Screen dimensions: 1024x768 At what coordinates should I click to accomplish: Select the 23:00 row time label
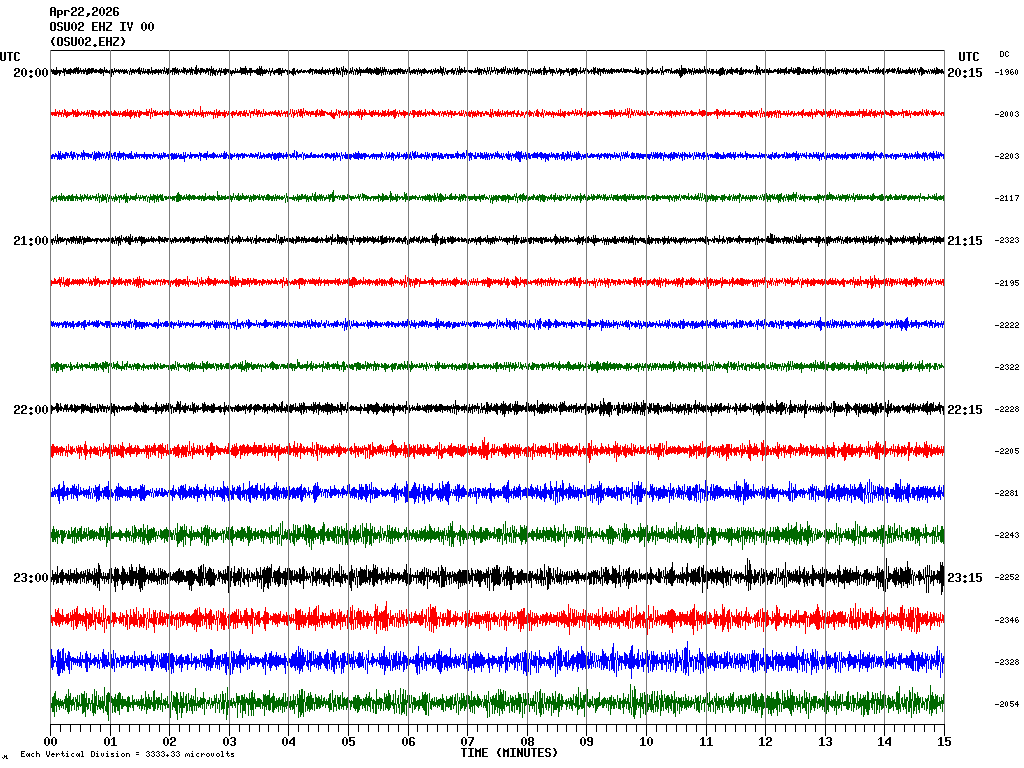[x=30, y=578]
